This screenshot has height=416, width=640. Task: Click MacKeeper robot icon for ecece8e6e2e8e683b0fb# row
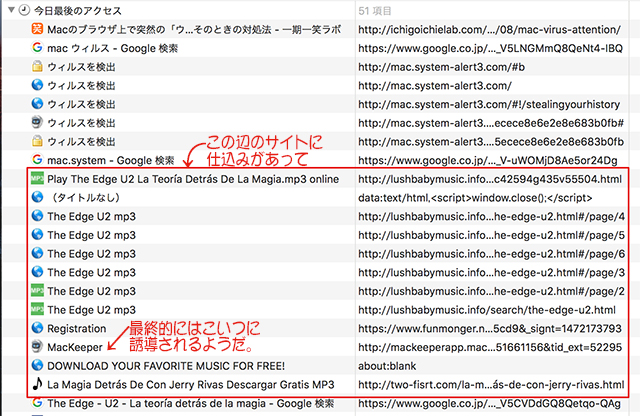tap(37, 122)
